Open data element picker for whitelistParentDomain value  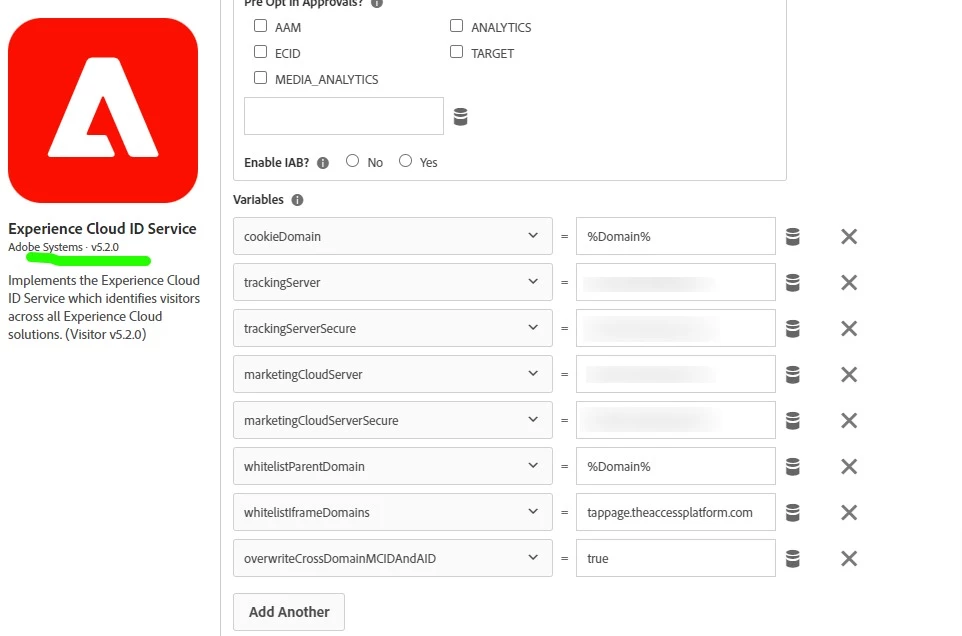point(793,467)
